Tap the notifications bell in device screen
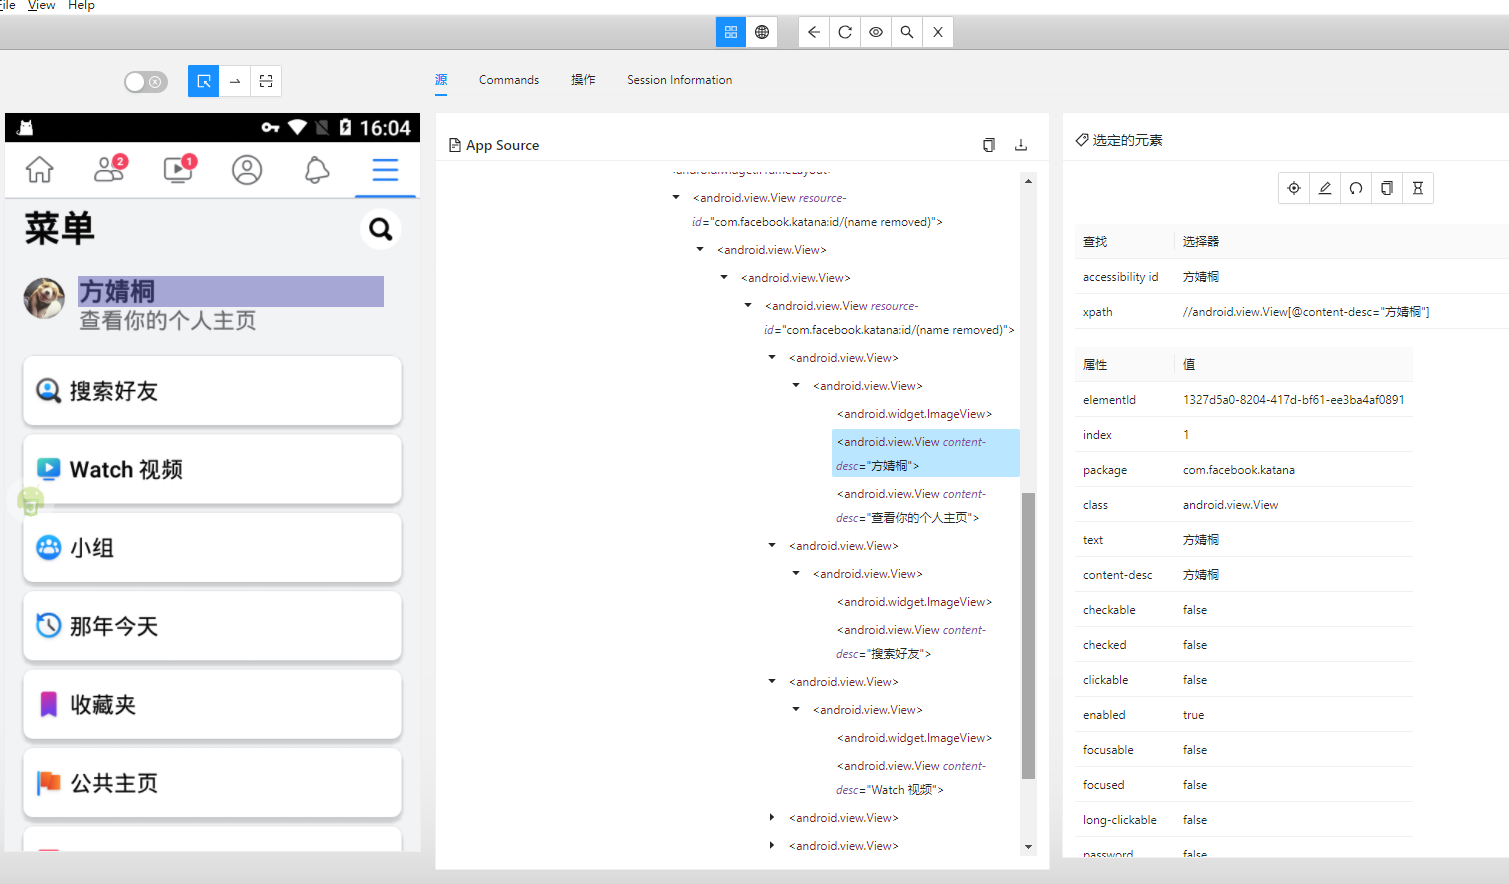The width and height of the screenshot is (1509, 884). [317, 169]
